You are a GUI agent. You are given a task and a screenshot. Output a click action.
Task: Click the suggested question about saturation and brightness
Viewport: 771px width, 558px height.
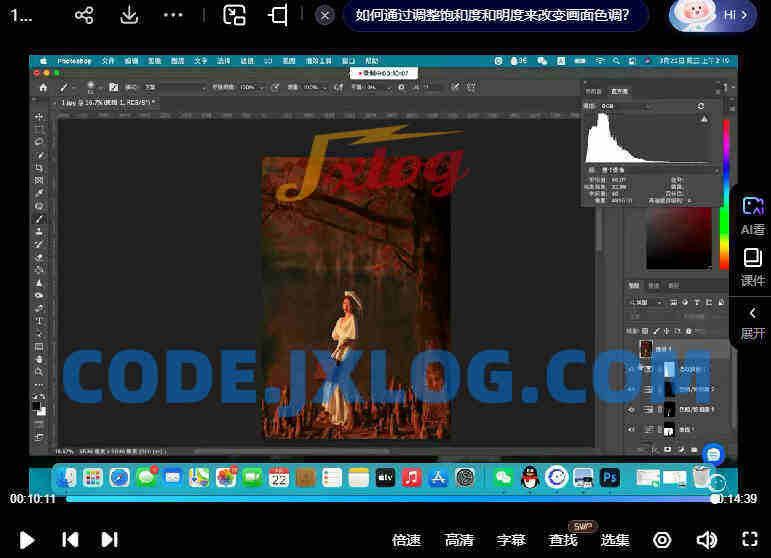click(x=495, y=15)
